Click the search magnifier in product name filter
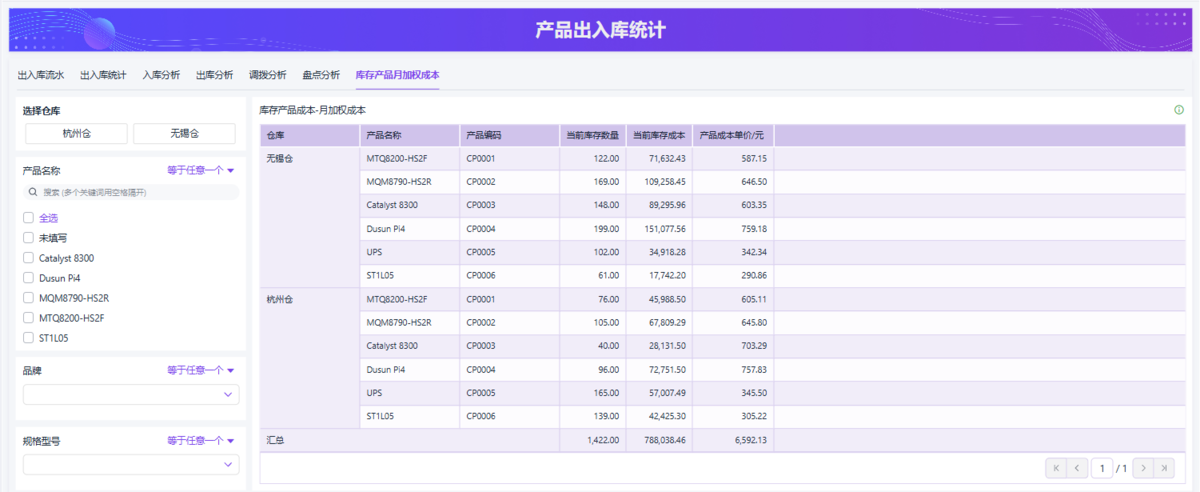1200x492 pixels. pyautogui.click(x=33, y=192)
